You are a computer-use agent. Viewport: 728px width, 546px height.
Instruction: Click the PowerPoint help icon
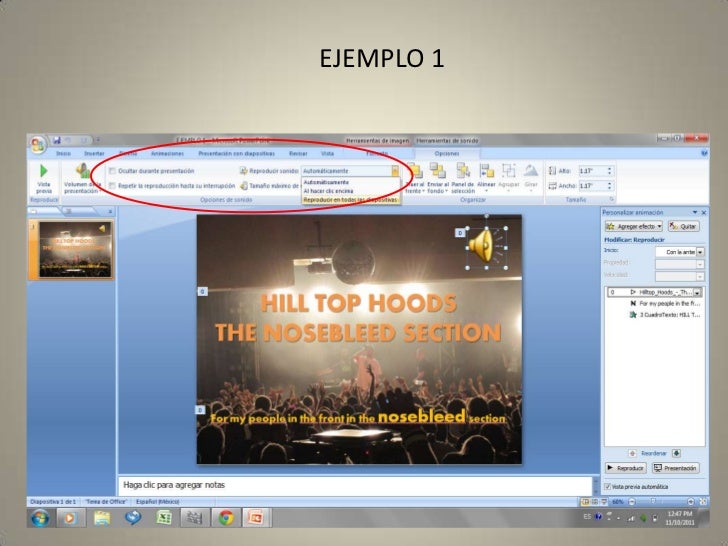704,153
